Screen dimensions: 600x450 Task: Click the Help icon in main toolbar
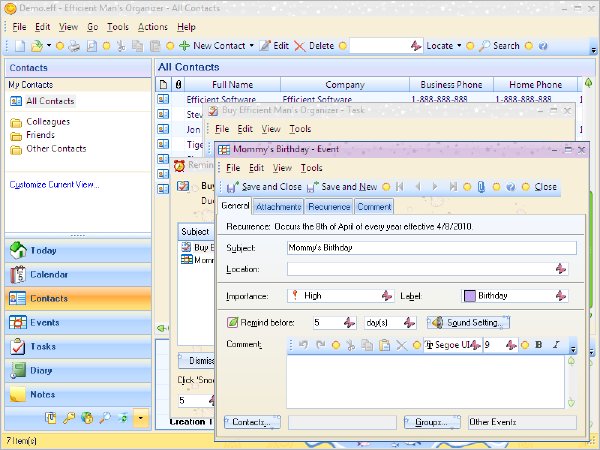coord(543,46)
